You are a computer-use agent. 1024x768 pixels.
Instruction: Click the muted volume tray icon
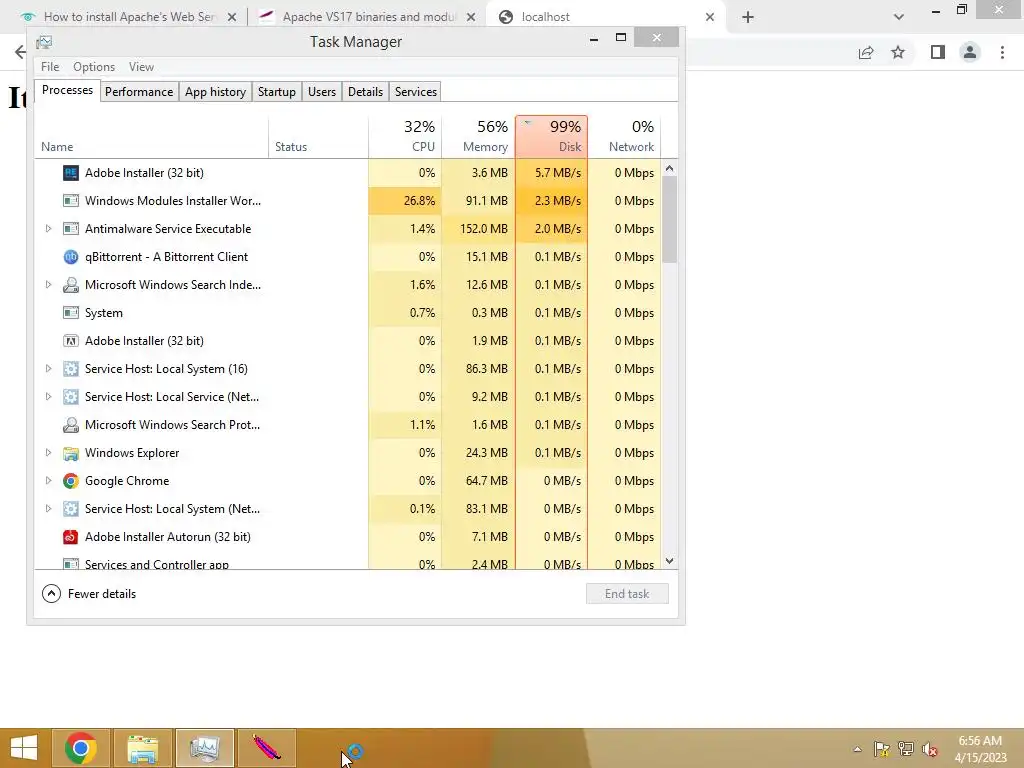point(930,749)
